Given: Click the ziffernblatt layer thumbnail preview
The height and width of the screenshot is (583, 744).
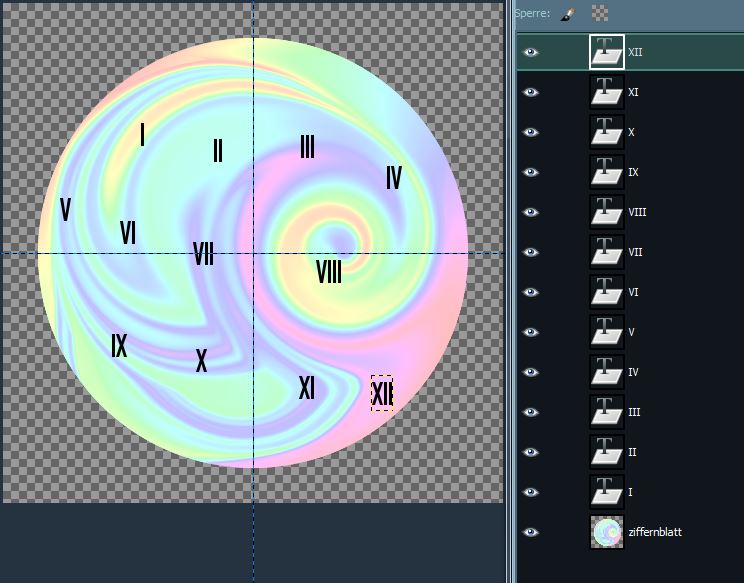Looking at the screenshot, I should pos(607,532).
